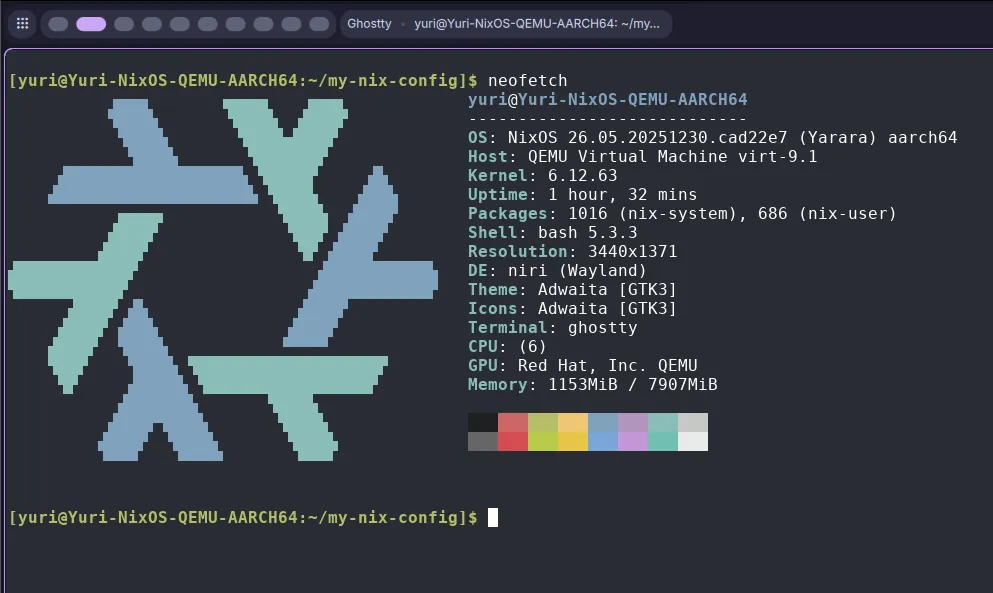Click the blinking terminal cursor block
The height and width of the screenshot is (593, 993).
pyautogui.click(x=493, y=517)
